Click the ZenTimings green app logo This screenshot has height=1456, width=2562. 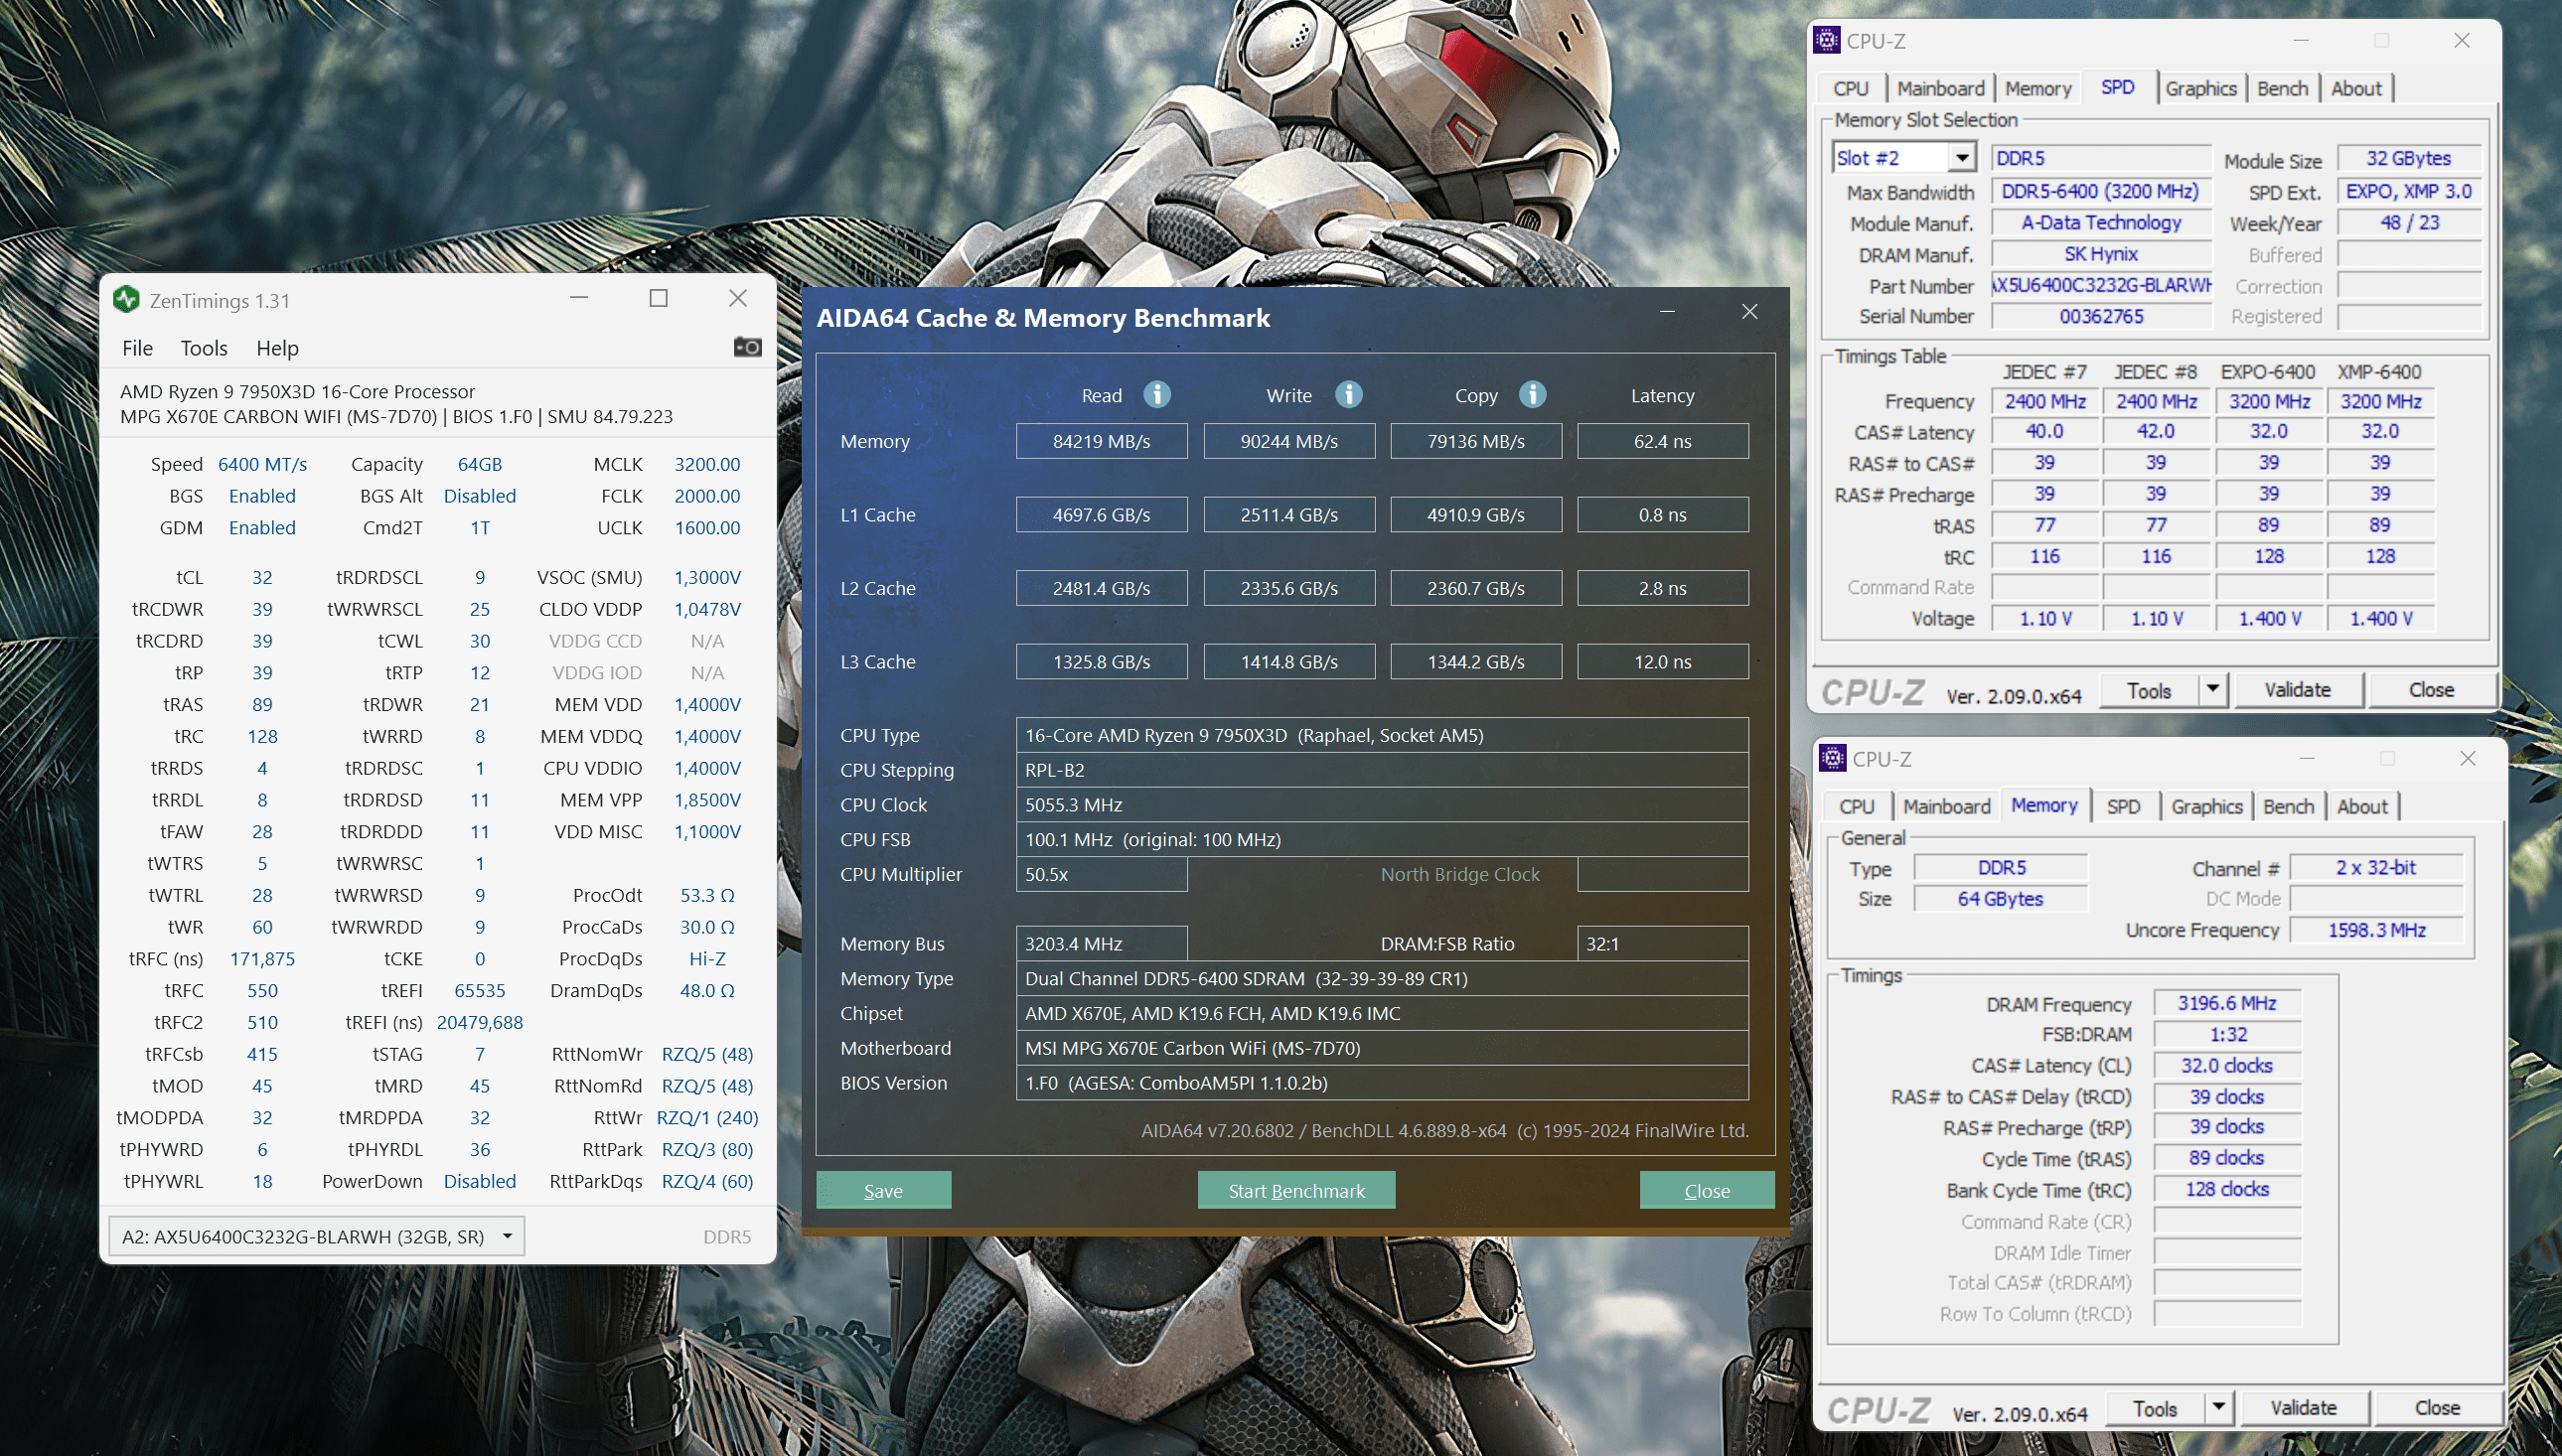coord(126,299)
